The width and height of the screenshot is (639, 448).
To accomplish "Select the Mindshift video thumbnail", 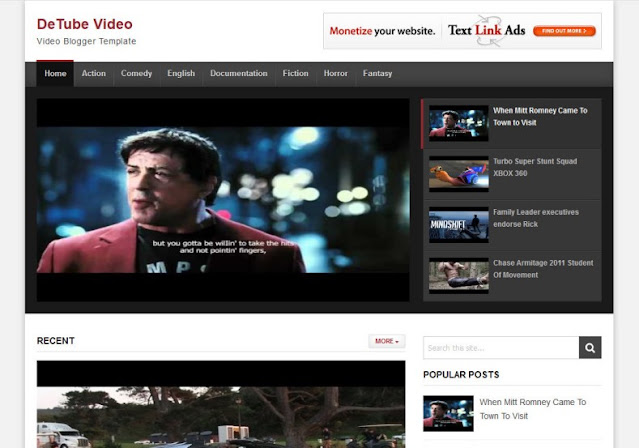I will click(458, 225).
